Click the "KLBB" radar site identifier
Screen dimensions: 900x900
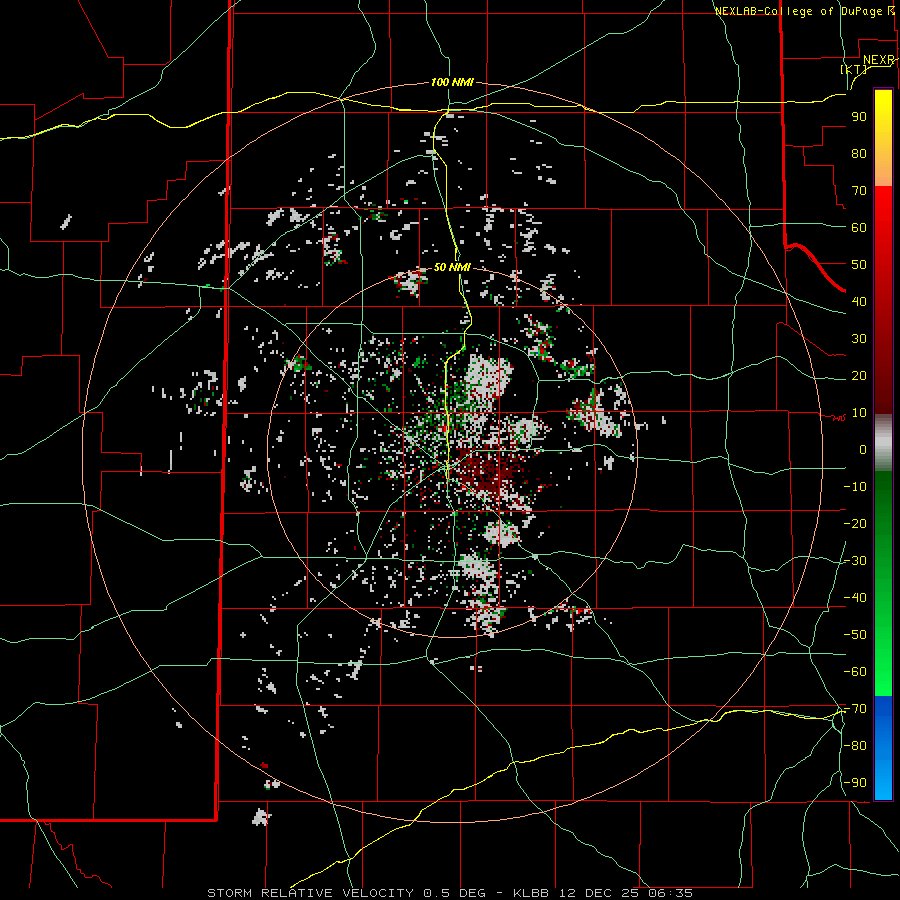pos(531,893)
